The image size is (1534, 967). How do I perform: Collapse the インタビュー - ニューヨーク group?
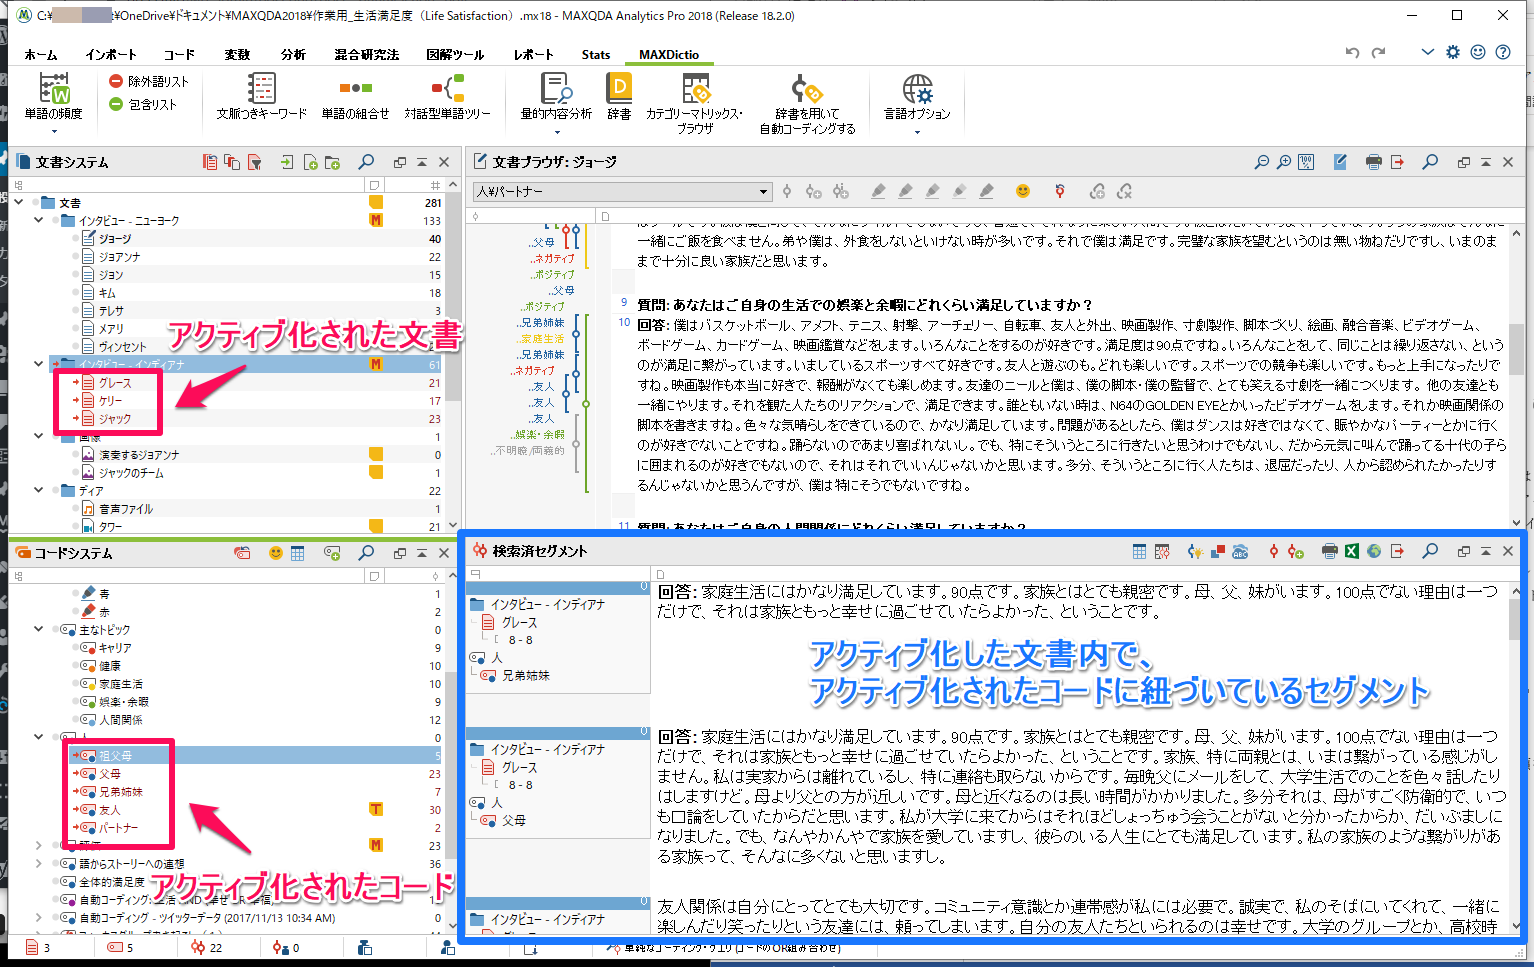click(38, 220)
